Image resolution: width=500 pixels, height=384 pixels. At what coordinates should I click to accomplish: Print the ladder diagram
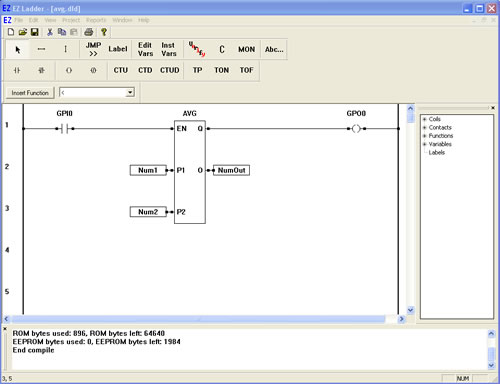click(88, 32)
